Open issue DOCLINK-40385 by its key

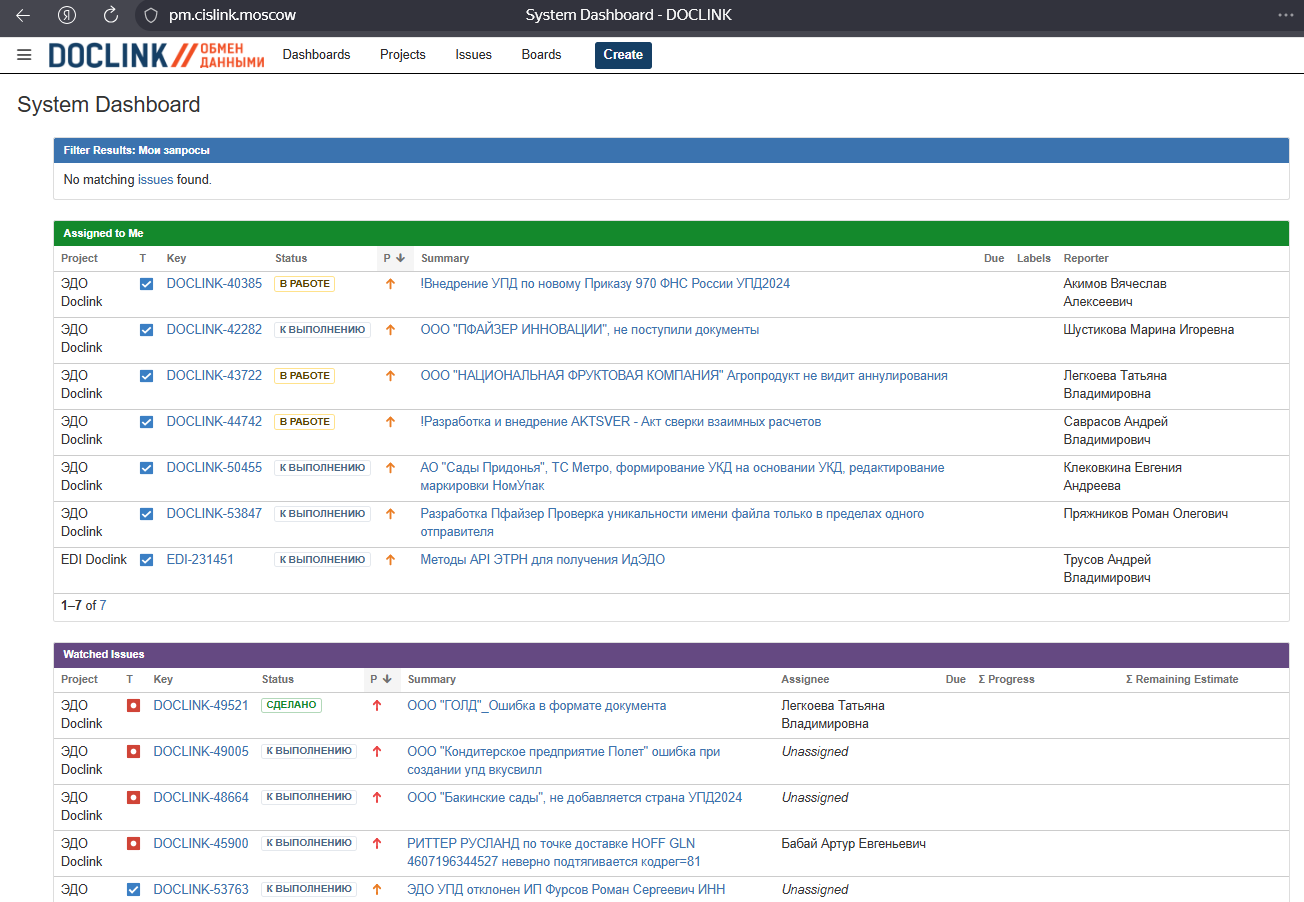pos(214,284)
